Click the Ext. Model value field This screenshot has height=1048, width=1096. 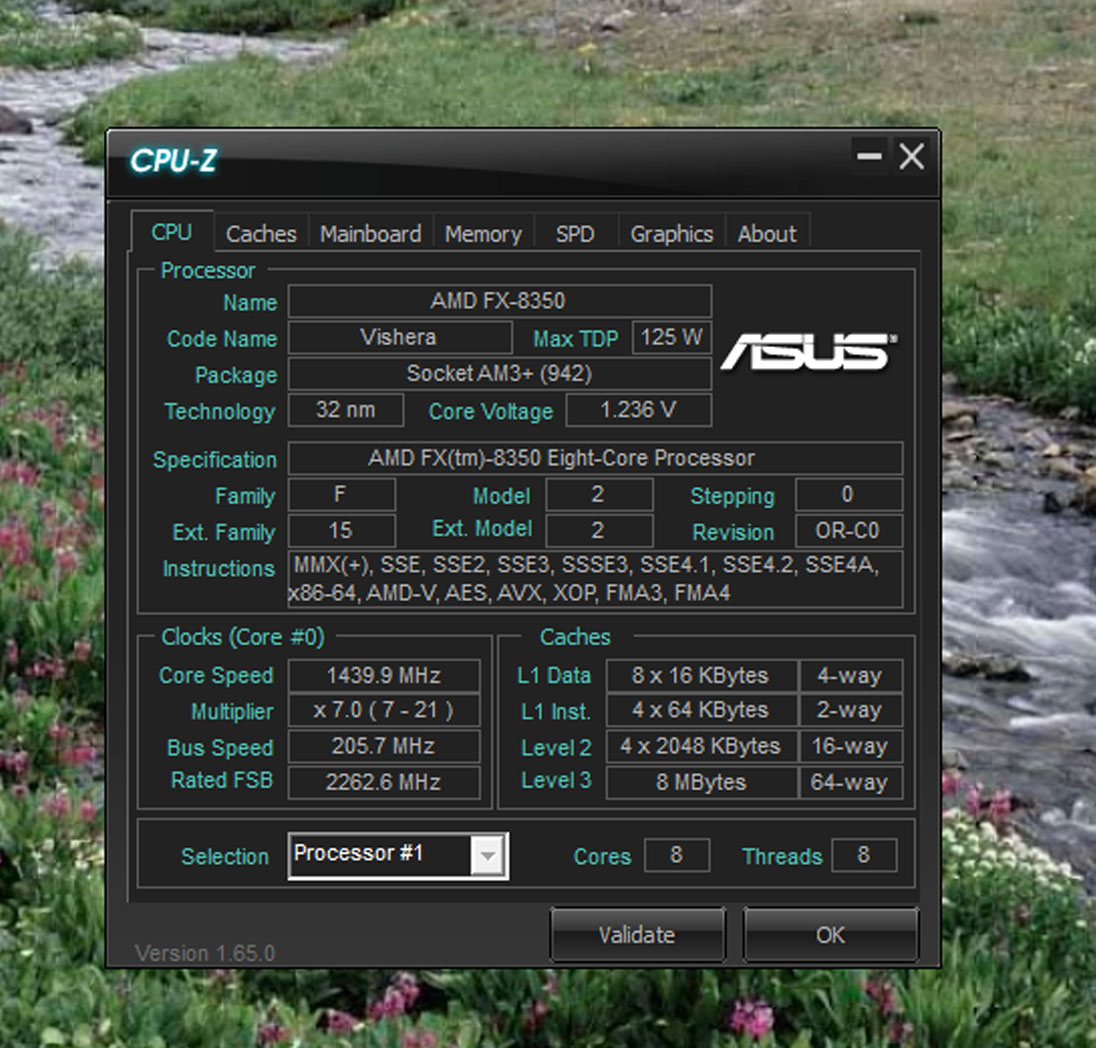(x=599, y=531)
